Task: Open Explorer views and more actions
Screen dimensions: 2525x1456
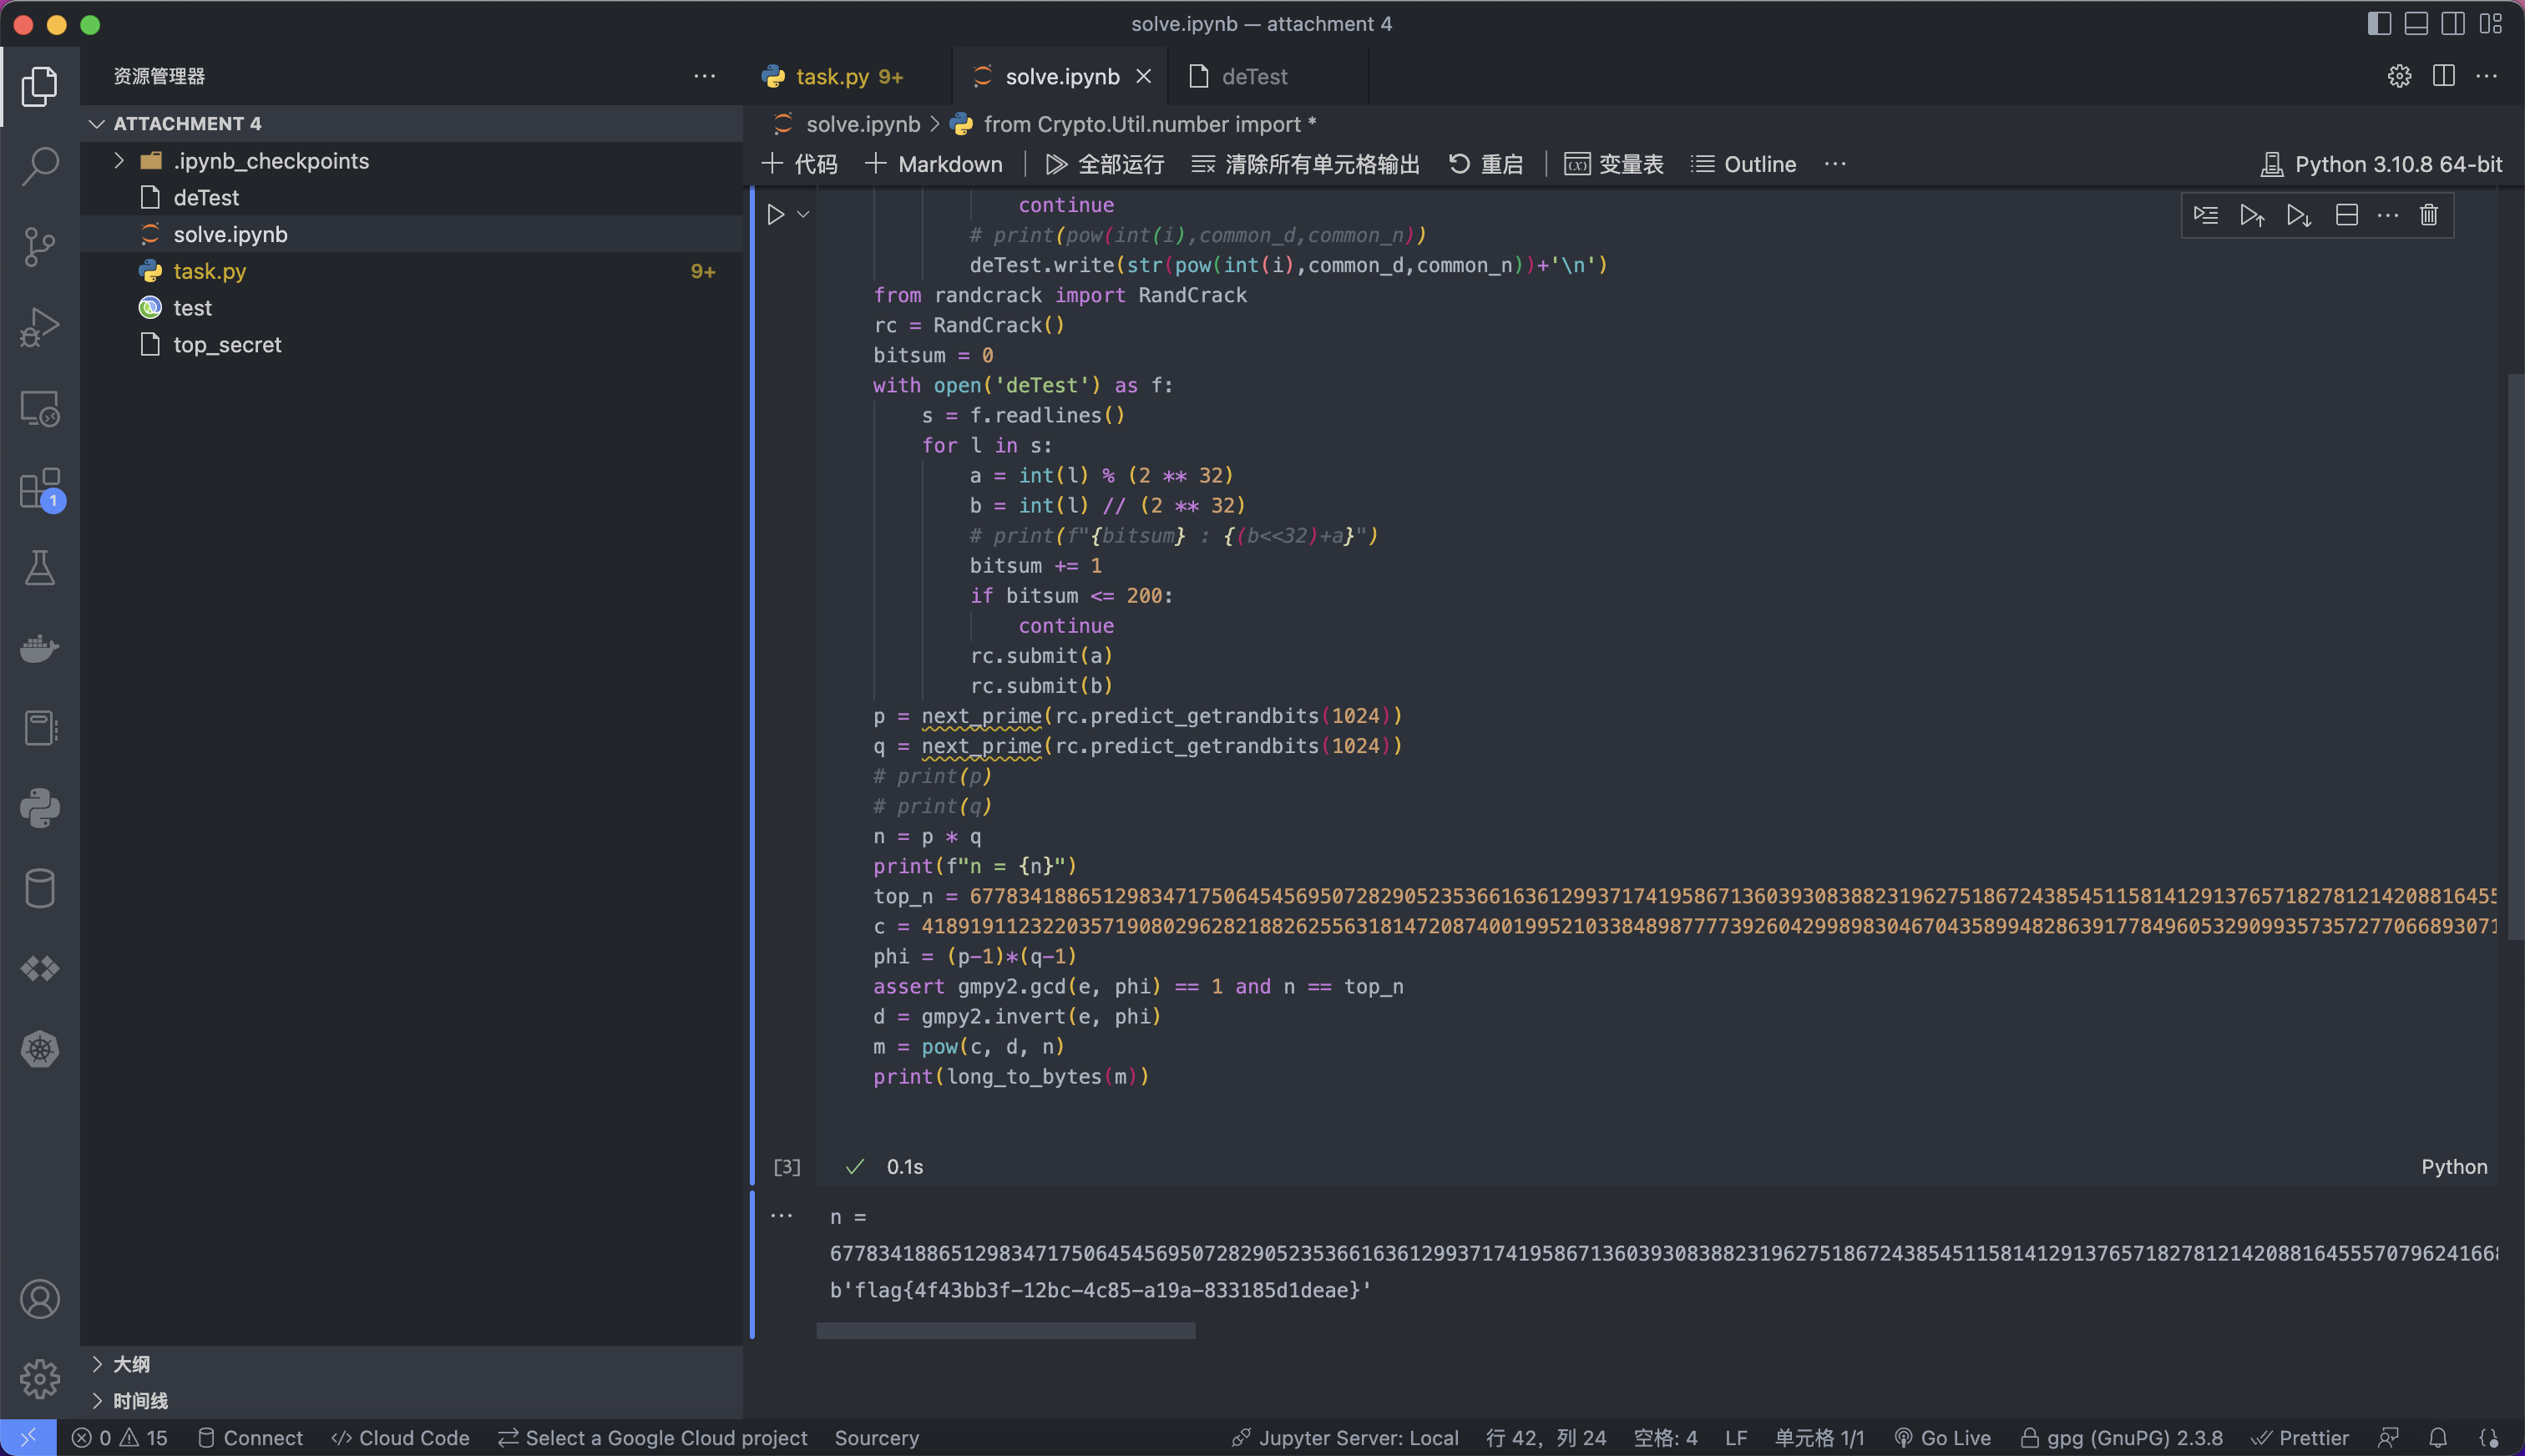Action: 704,76
